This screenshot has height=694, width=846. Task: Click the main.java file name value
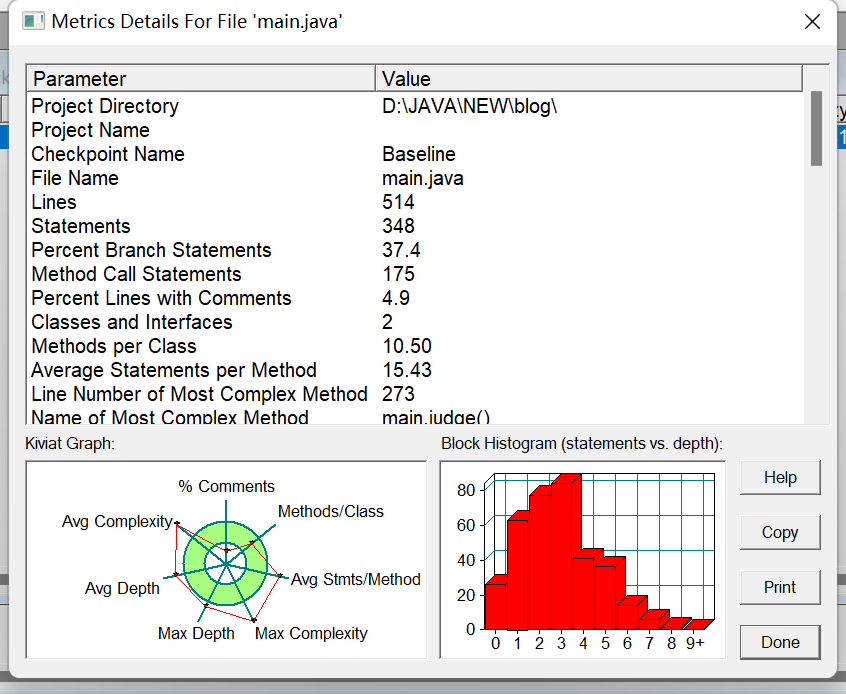click(422, 179)
